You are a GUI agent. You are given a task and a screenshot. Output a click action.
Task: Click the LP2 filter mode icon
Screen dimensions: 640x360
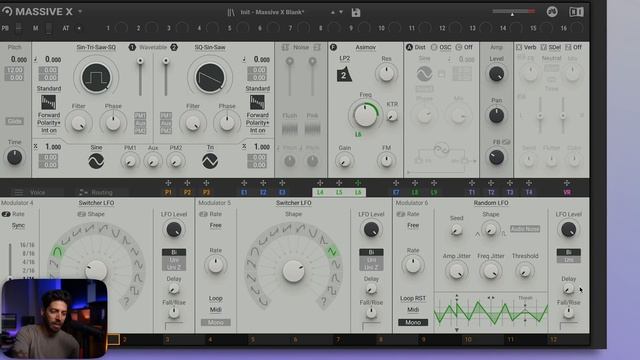[344, 75]
